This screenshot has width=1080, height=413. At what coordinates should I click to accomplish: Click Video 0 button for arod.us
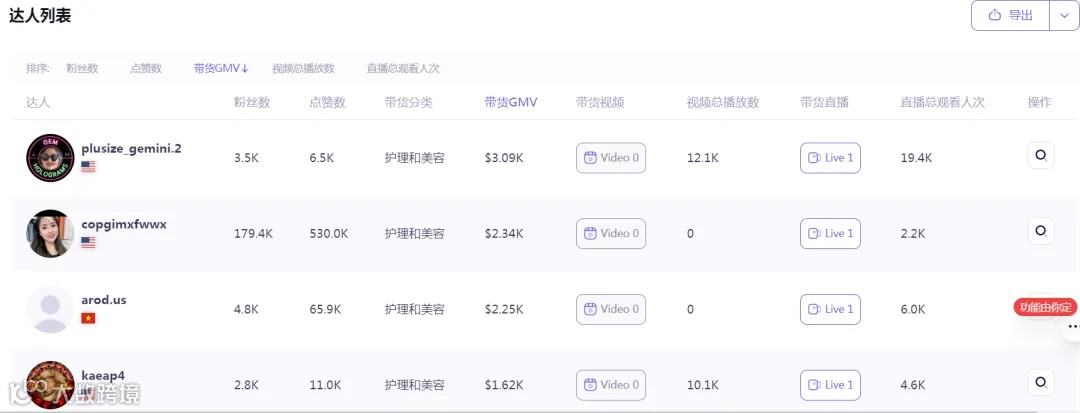(x=611, y=309)
